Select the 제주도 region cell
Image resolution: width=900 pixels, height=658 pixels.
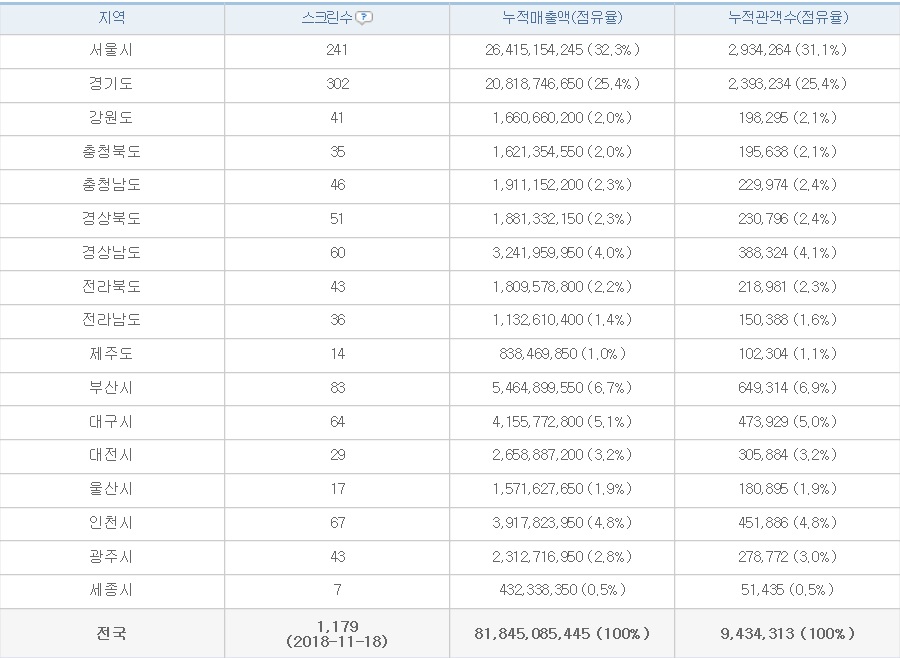[x=112, y=354]
